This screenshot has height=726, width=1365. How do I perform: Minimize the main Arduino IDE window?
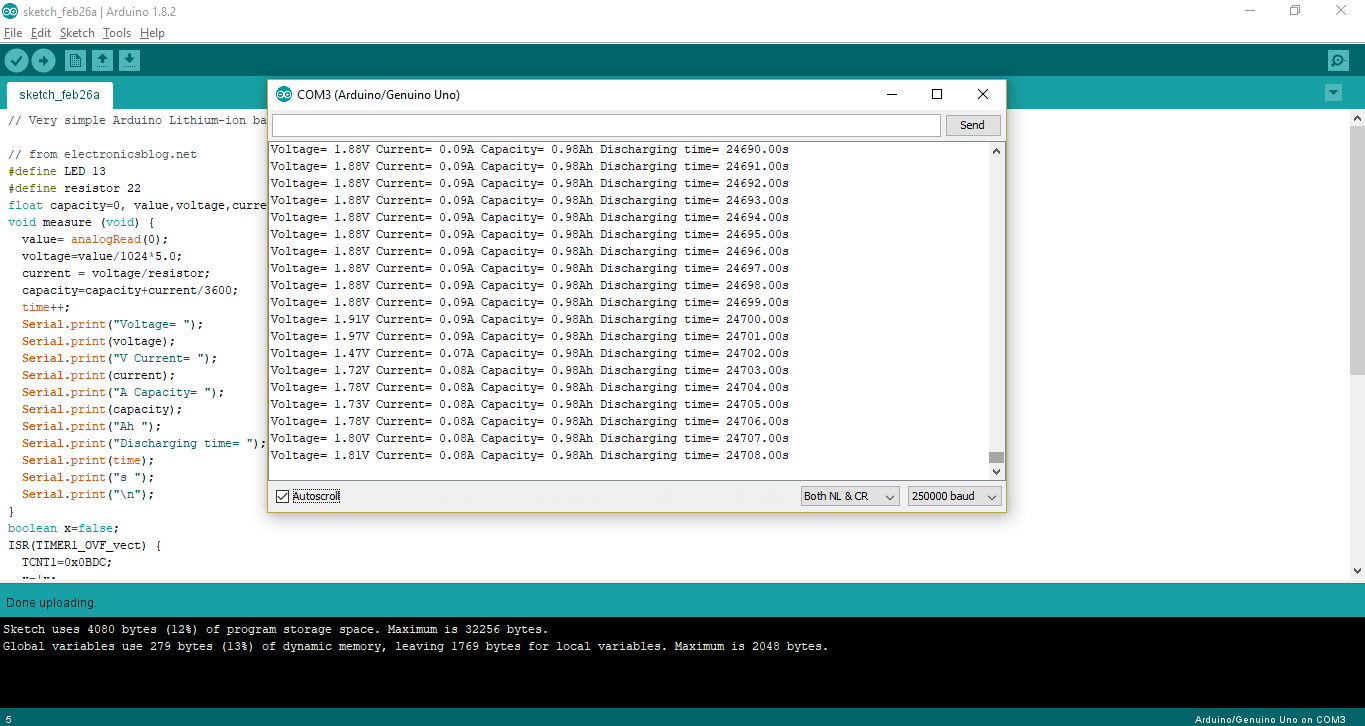pos(1250,10)
